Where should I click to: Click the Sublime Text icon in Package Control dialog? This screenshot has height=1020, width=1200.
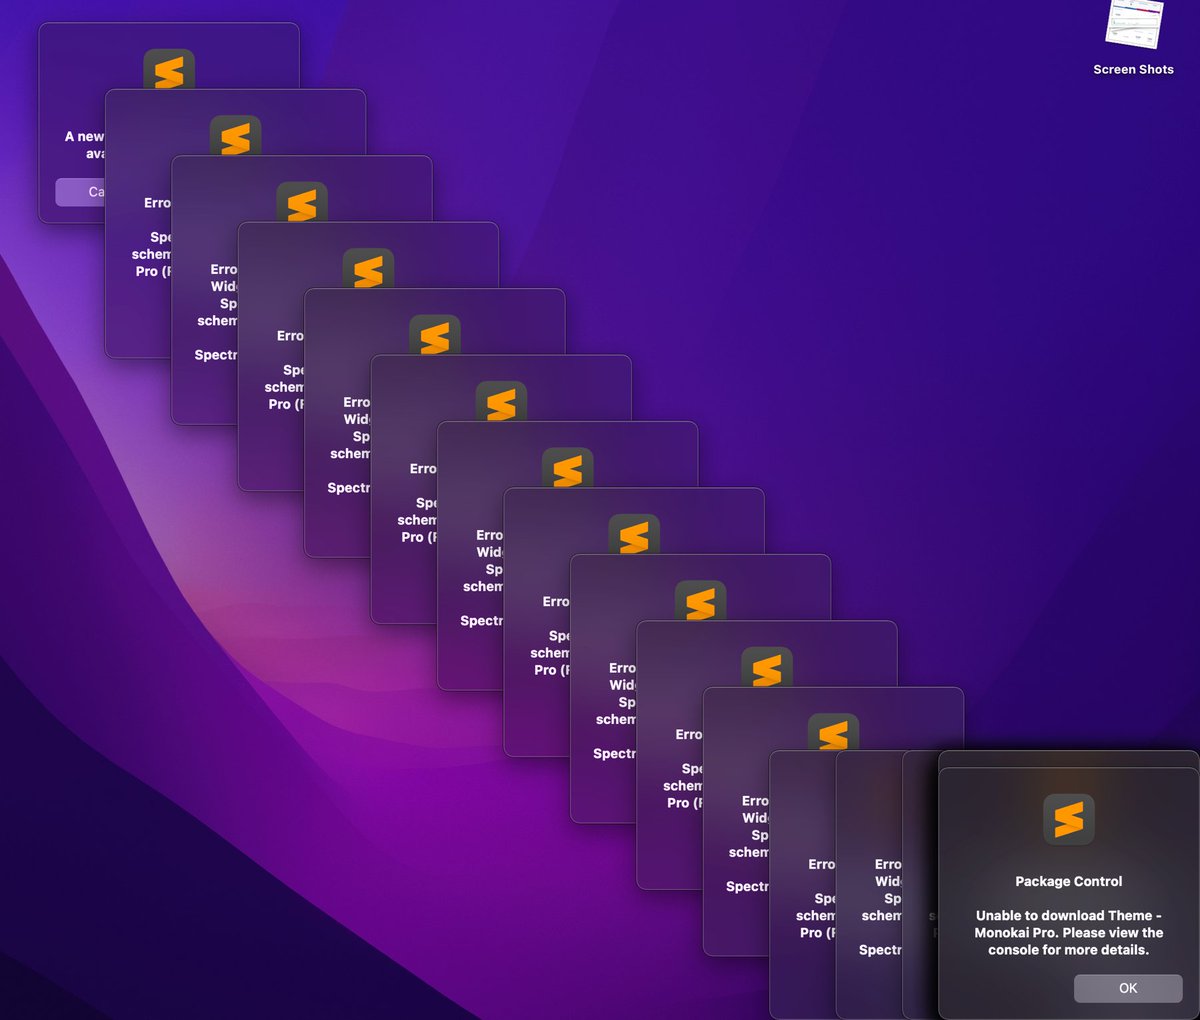(x=1069, y=820)
